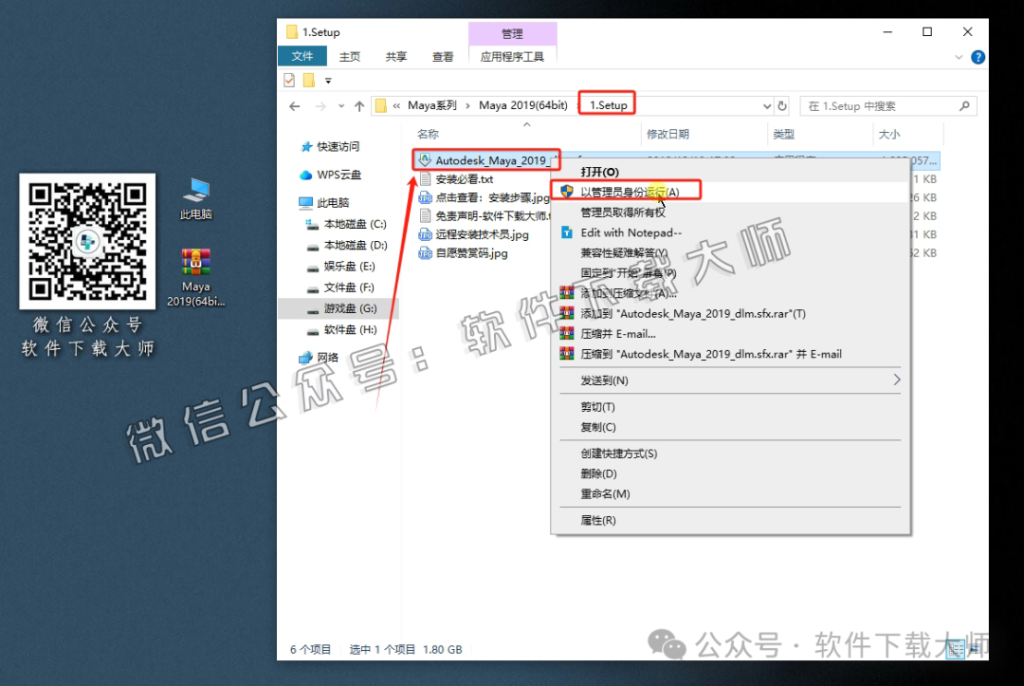
Task: Select the 自愿赞赏码.jpg file
Action: click(464, 253)
